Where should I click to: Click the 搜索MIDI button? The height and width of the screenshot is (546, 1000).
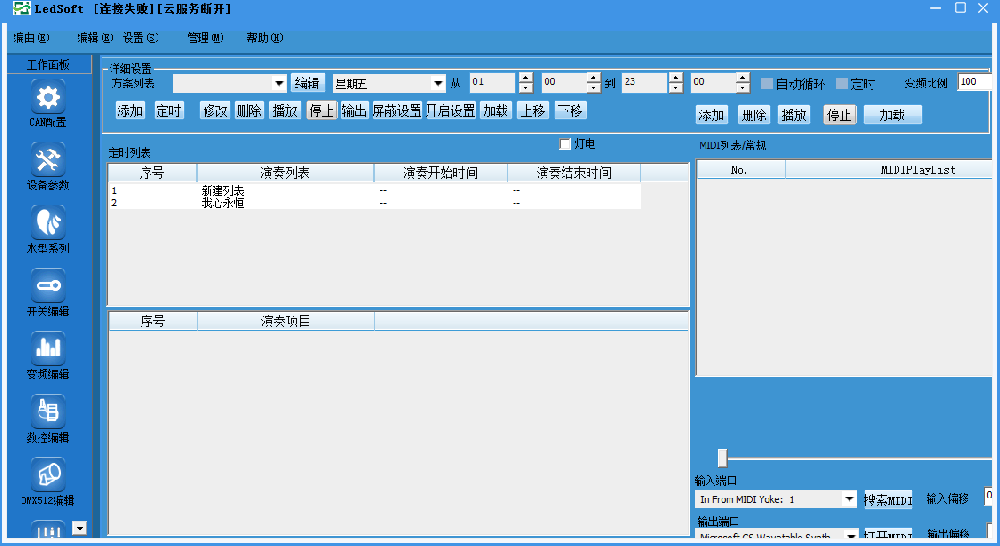[x=888, y=499]
